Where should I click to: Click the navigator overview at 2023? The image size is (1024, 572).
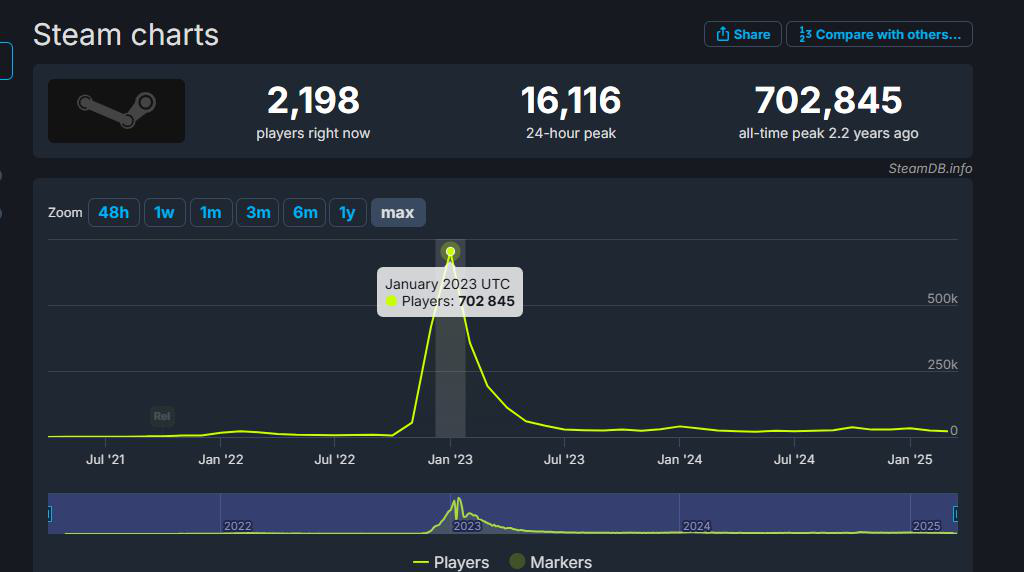coord(467,526)
